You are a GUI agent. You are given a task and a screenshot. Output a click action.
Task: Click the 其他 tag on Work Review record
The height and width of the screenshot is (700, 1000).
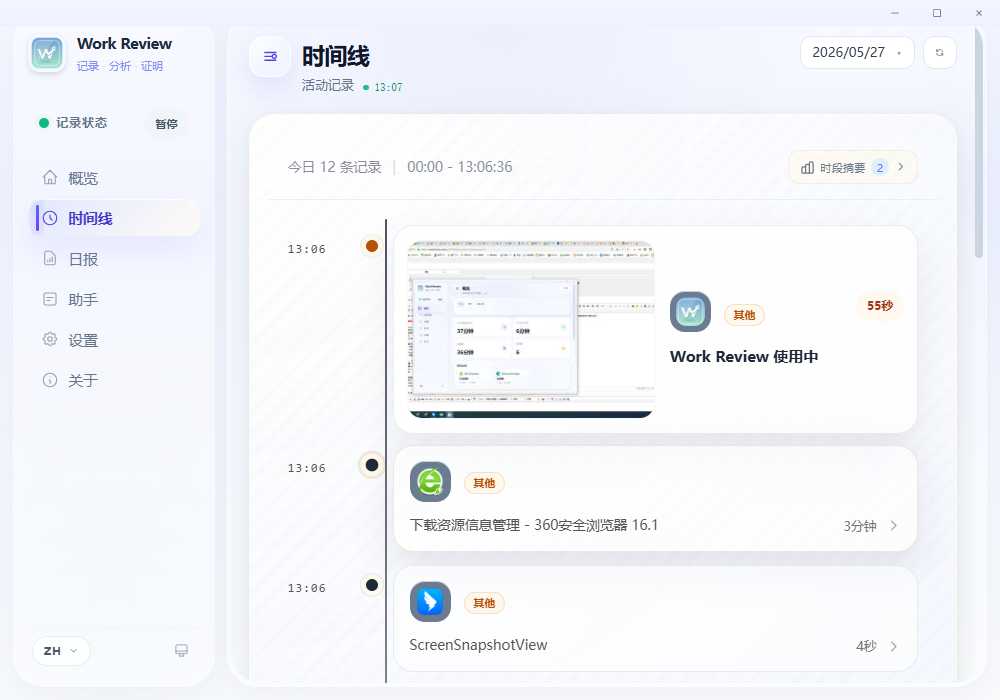coord(744,315)
